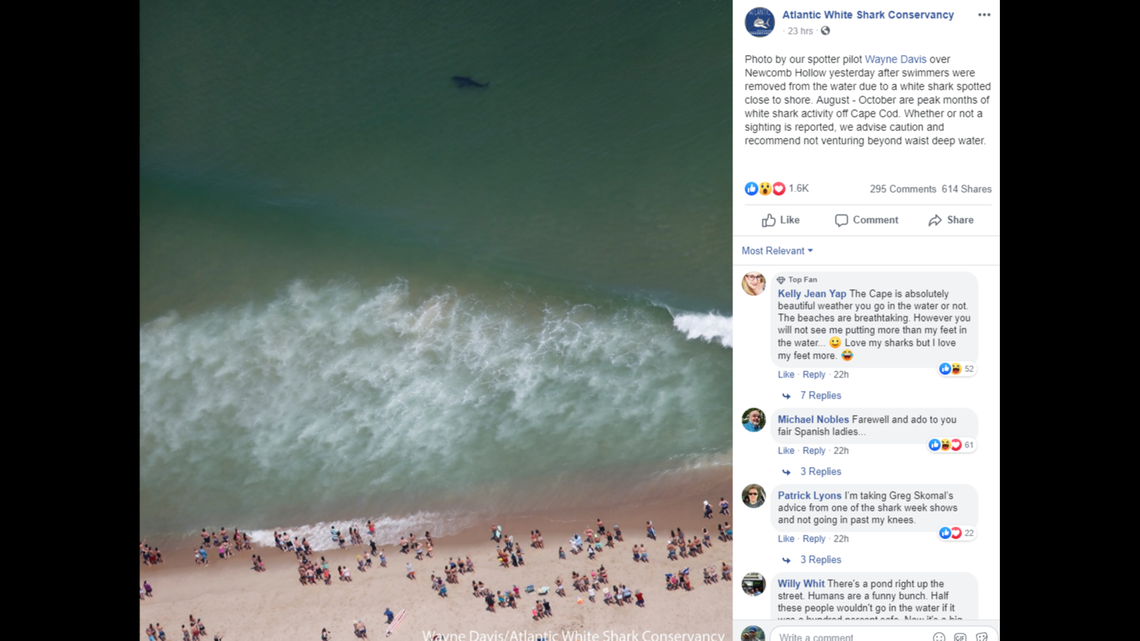Open the post options three-dot menu

click(x=984, y=15)
